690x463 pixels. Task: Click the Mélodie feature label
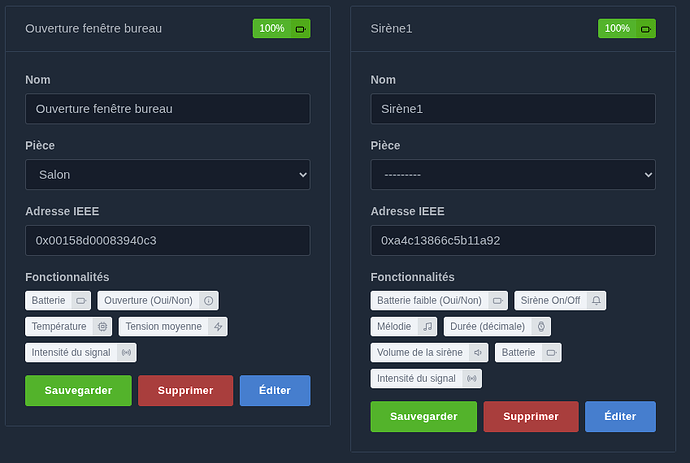(394, 327)
